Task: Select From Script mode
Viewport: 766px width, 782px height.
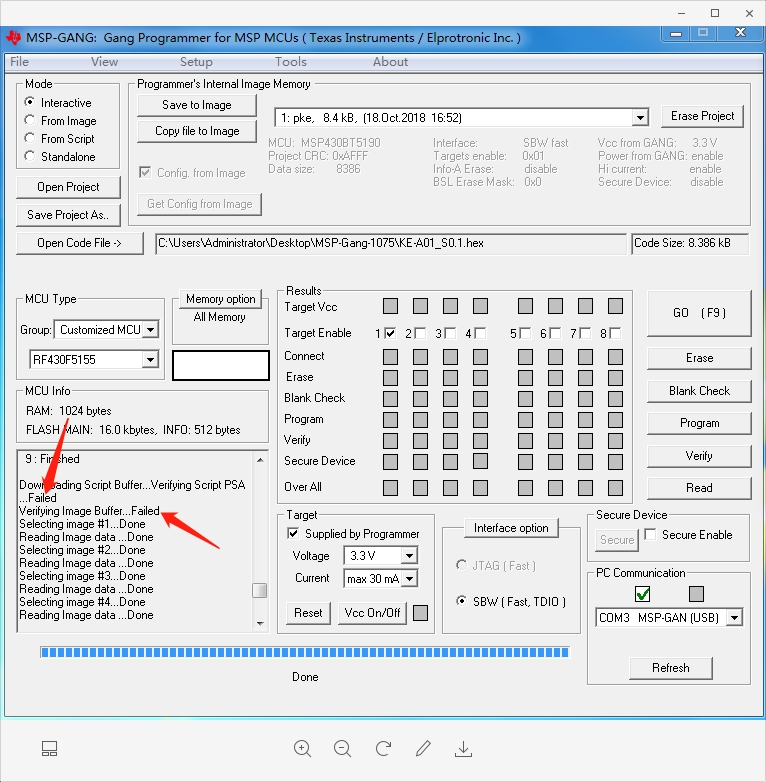Action: point(30,138)
